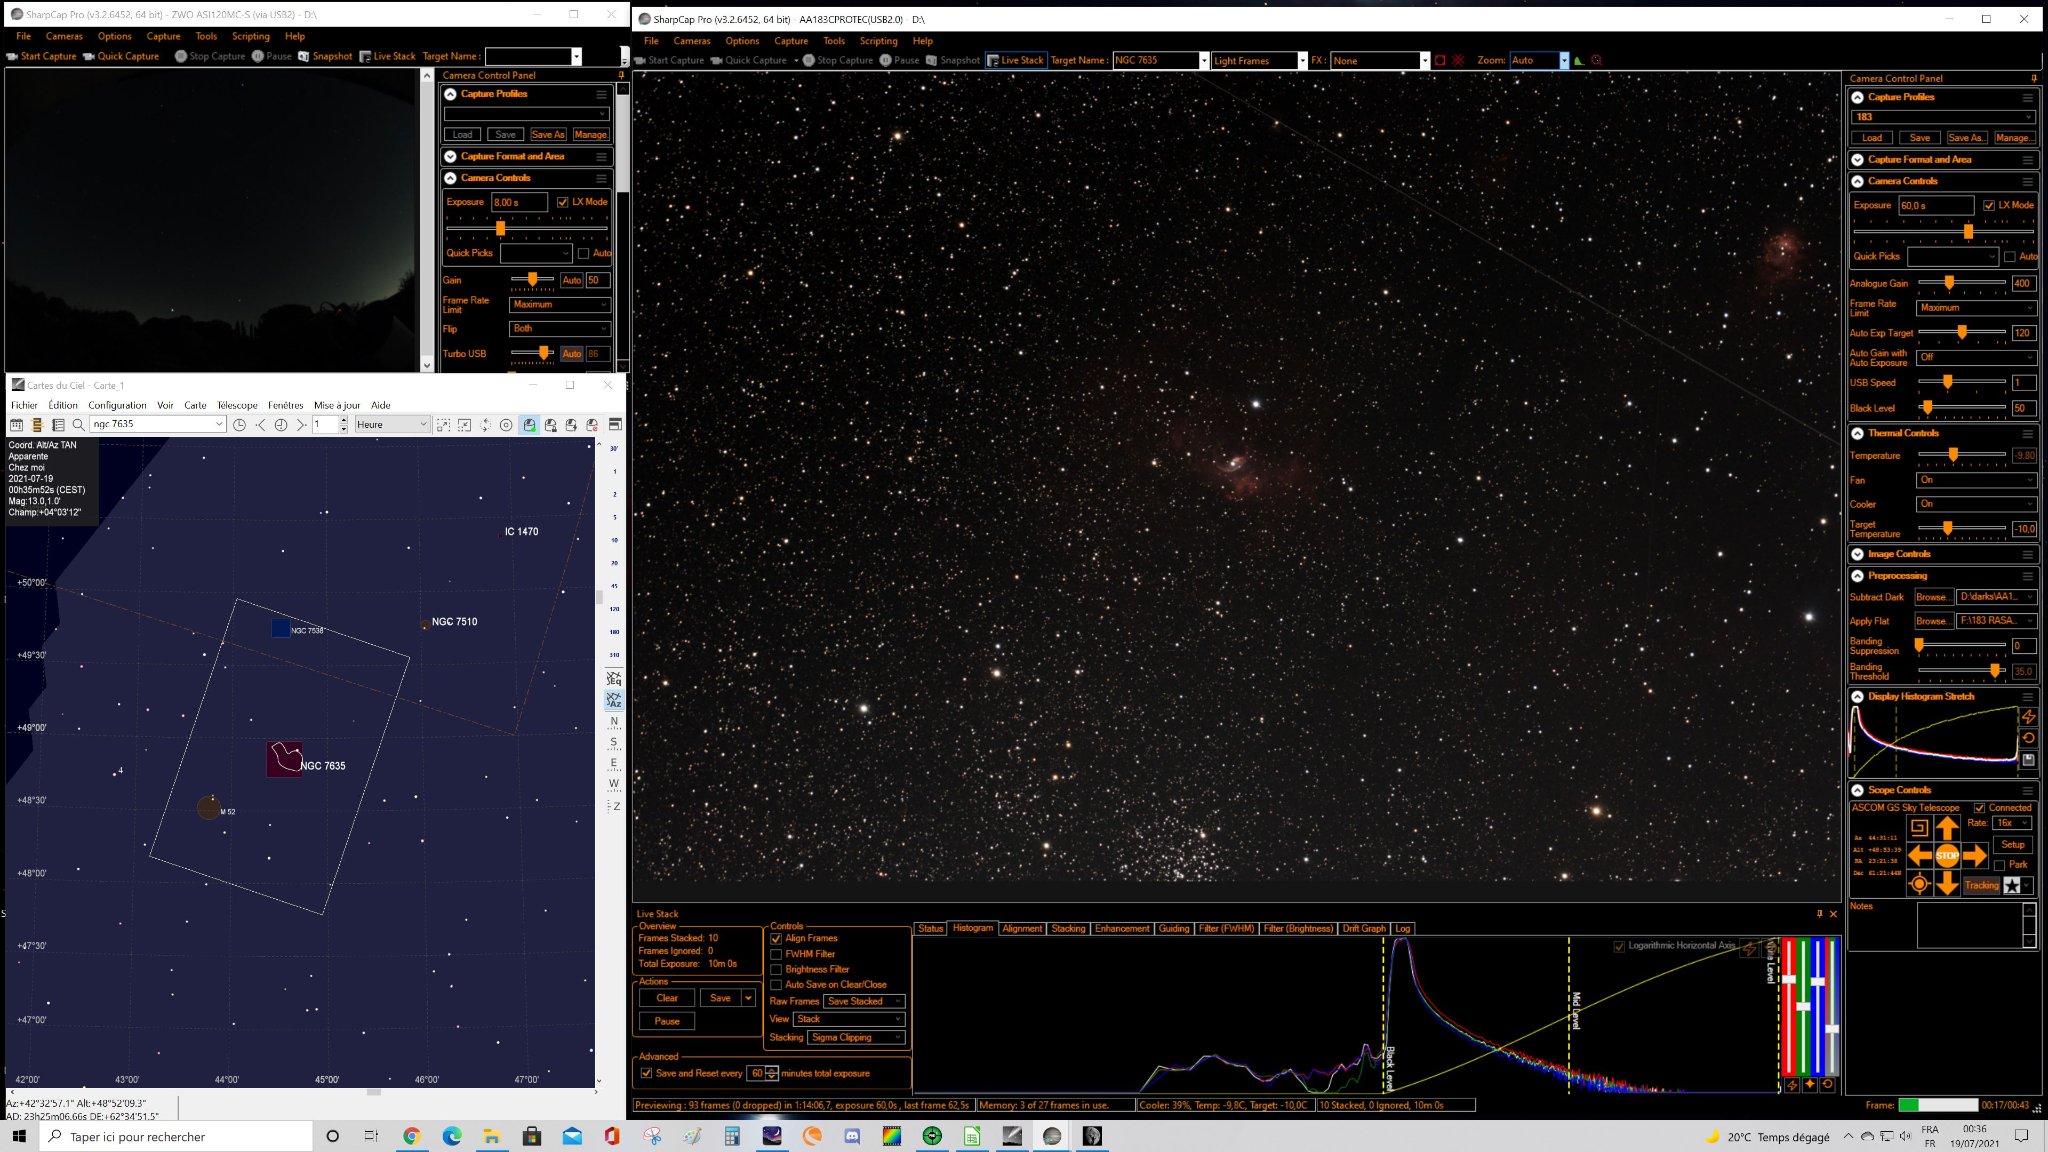Click the Windows Start button
The width and height of the screenshot is (2048, 1152).
pyautogui.click(x=18, y=1136)
